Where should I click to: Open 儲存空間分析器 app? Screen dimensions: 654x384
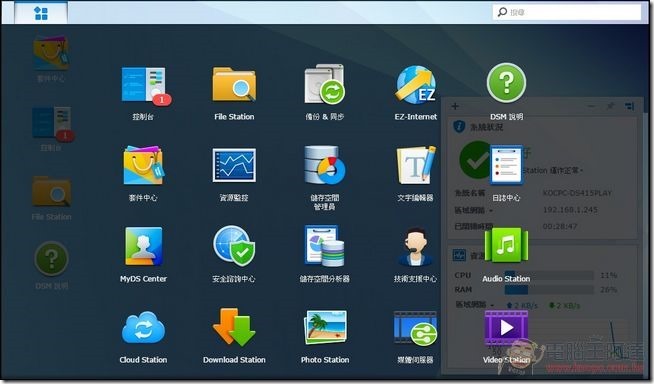click(324, 255)
